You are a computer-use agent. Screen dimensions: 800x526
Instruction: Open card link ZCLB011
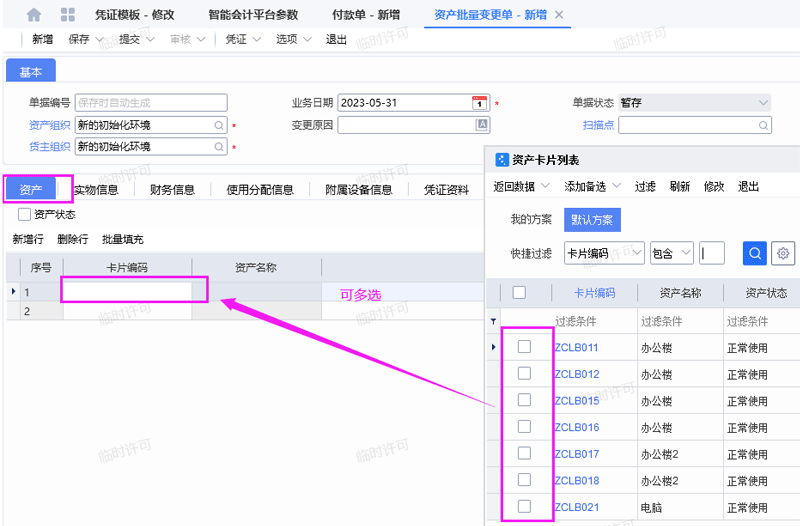577,347
